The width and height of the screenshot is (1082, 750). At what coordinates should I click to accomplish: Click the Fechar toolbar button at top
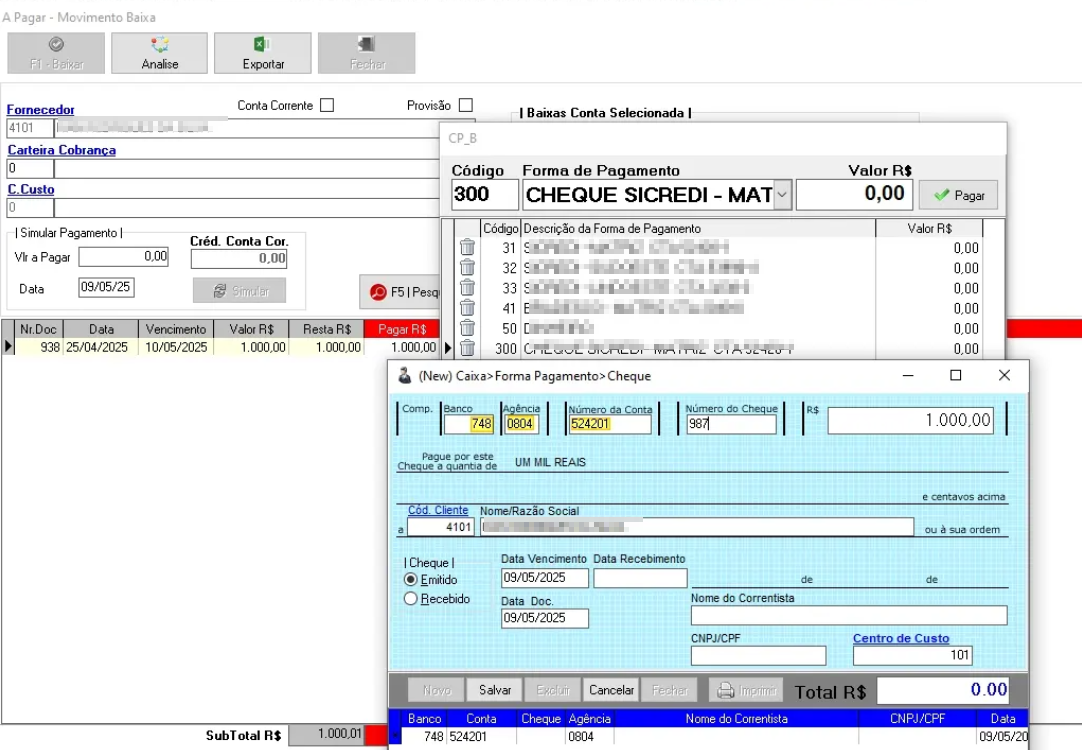[366, 53]
